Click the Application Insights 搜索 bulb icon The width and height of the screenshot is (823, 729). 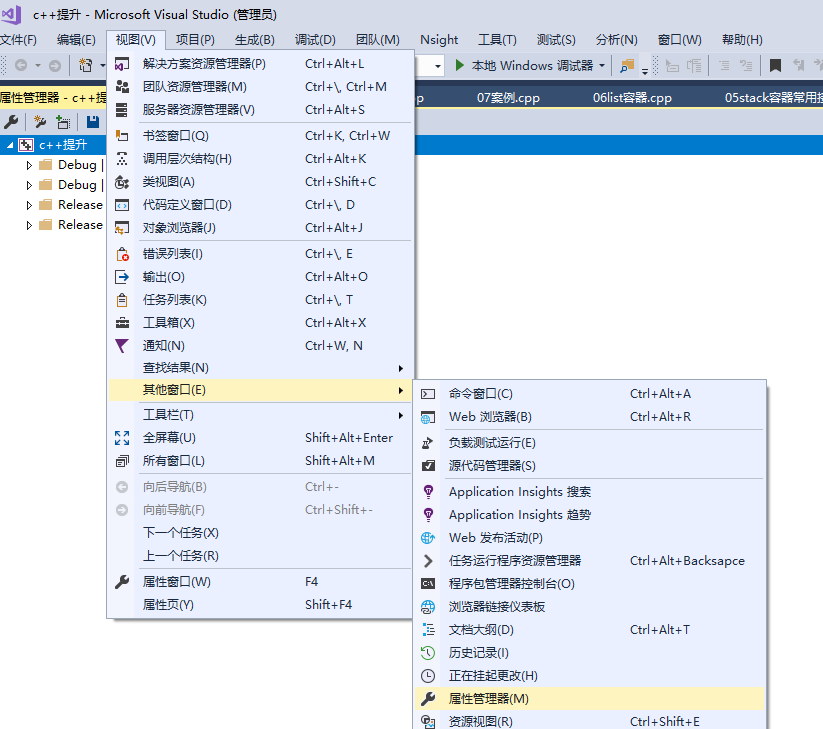pyautogui.click(x=428, y=492)
